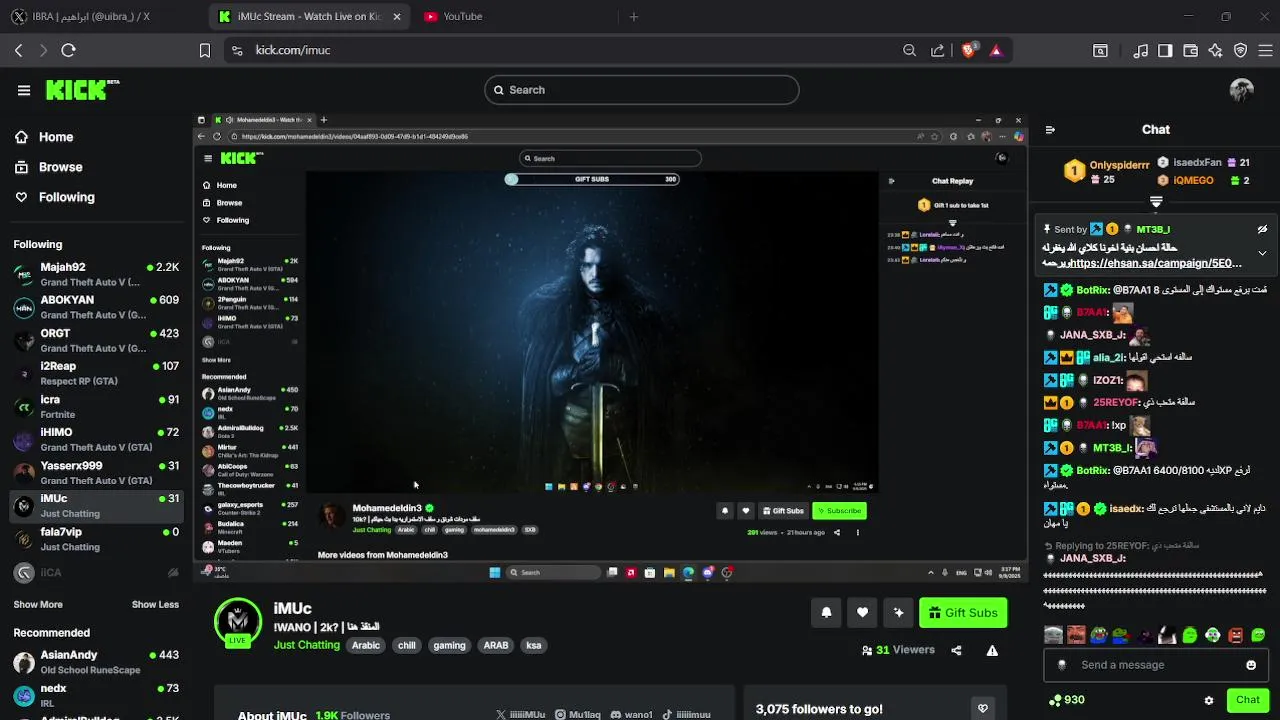The image size is (1280, 720).
Task: Open ORGT channel in Following list
Action: (96, 340)
